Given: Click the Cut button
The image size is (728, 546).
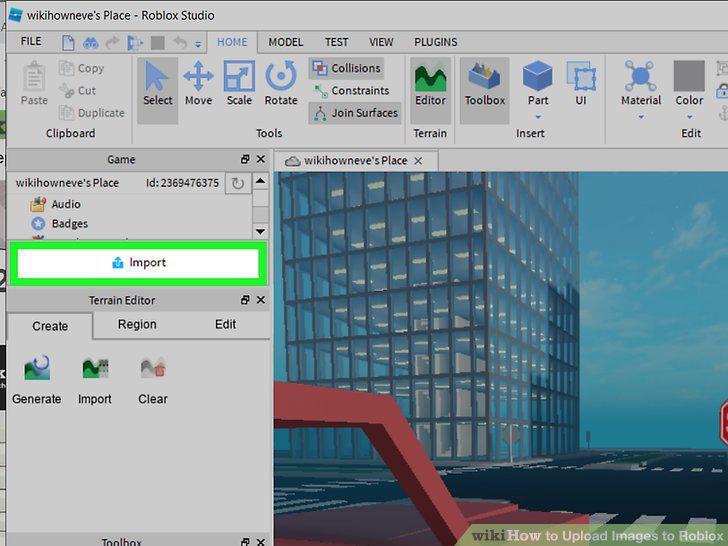Looking at the screenshot, I should 78,91.
